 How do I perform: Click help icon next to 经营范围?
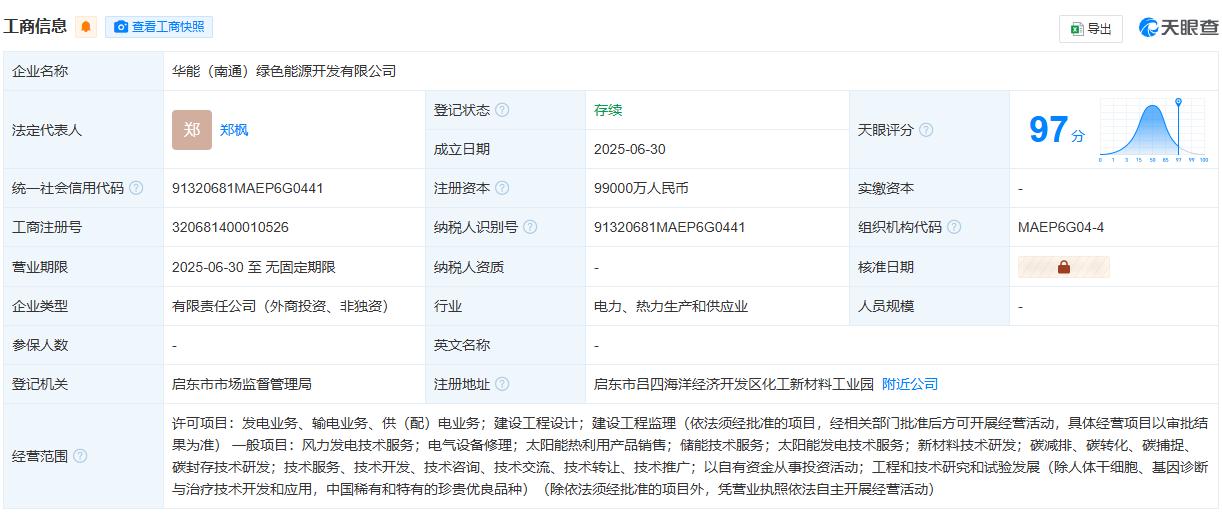coord(80,456)
